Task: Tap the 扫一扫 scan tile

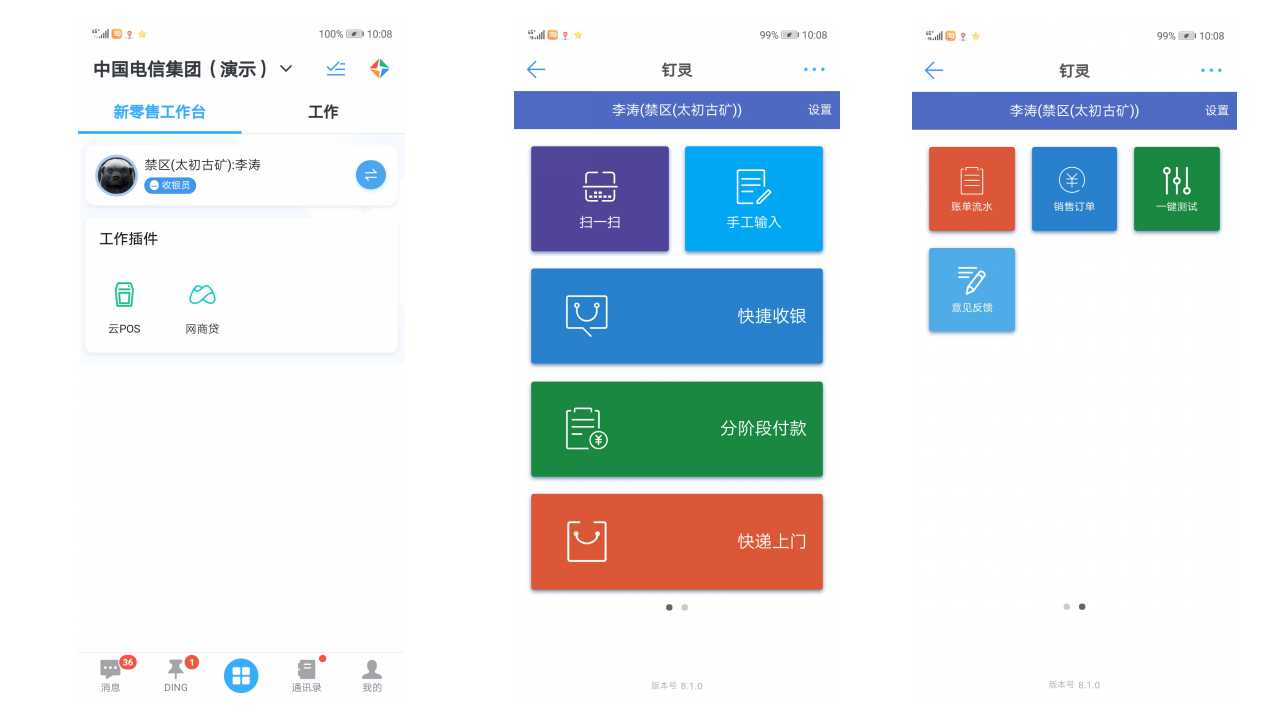Action: pyautogui.click(x=600, y=199)
